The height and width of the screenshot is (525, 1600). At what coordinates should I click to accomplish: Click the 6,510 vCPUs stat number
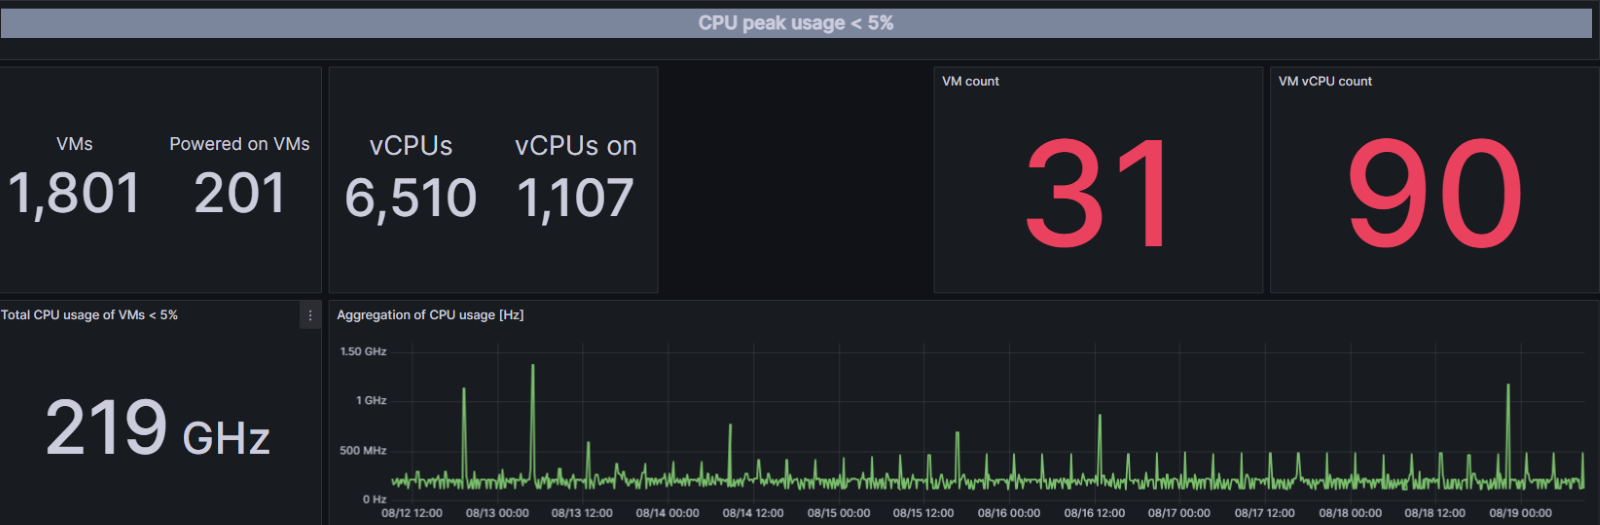[x=411, y=198]
